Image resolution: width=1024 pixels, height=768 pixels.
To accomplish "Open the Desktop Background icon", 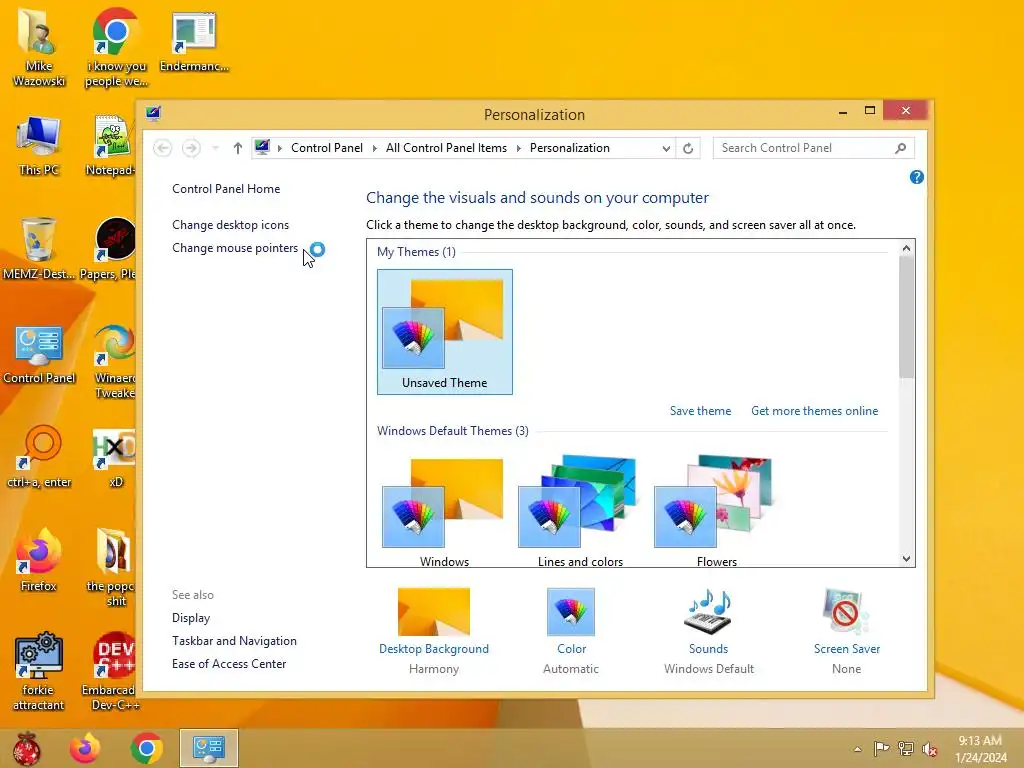I will [x=434, y=611].
